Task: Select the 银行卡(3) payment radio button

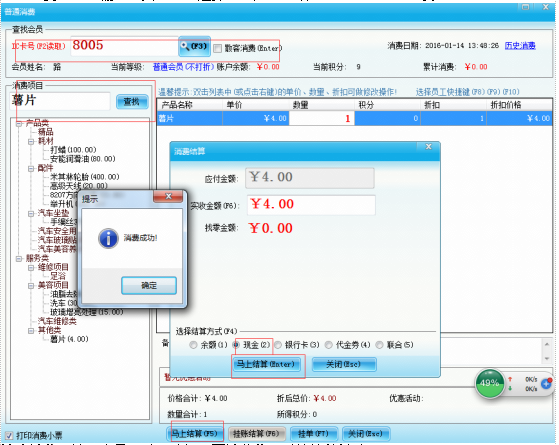Action: click(x=278, y=345)
